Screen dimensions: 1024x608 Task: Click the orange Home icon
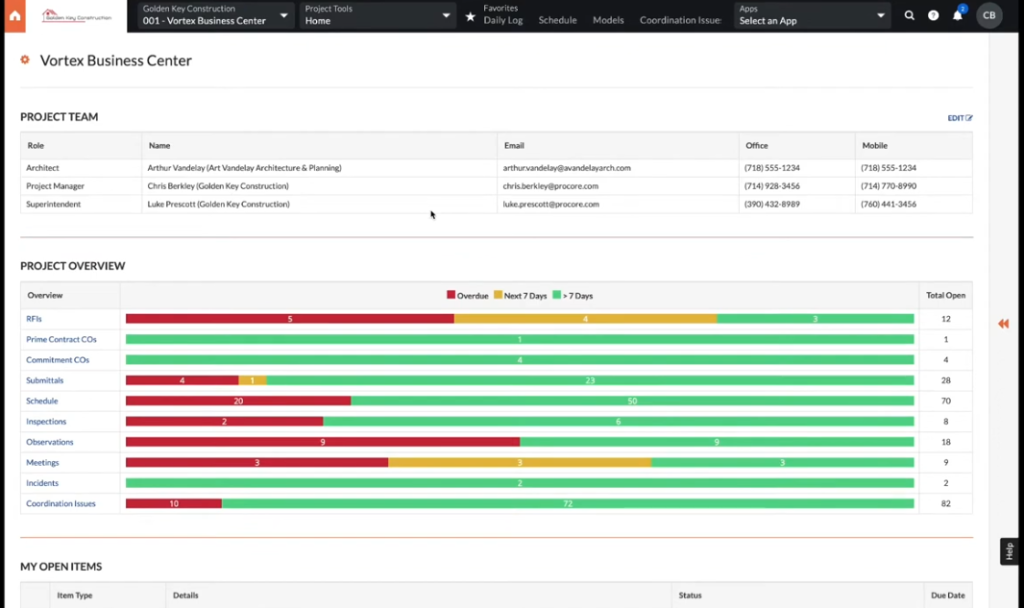14,16
